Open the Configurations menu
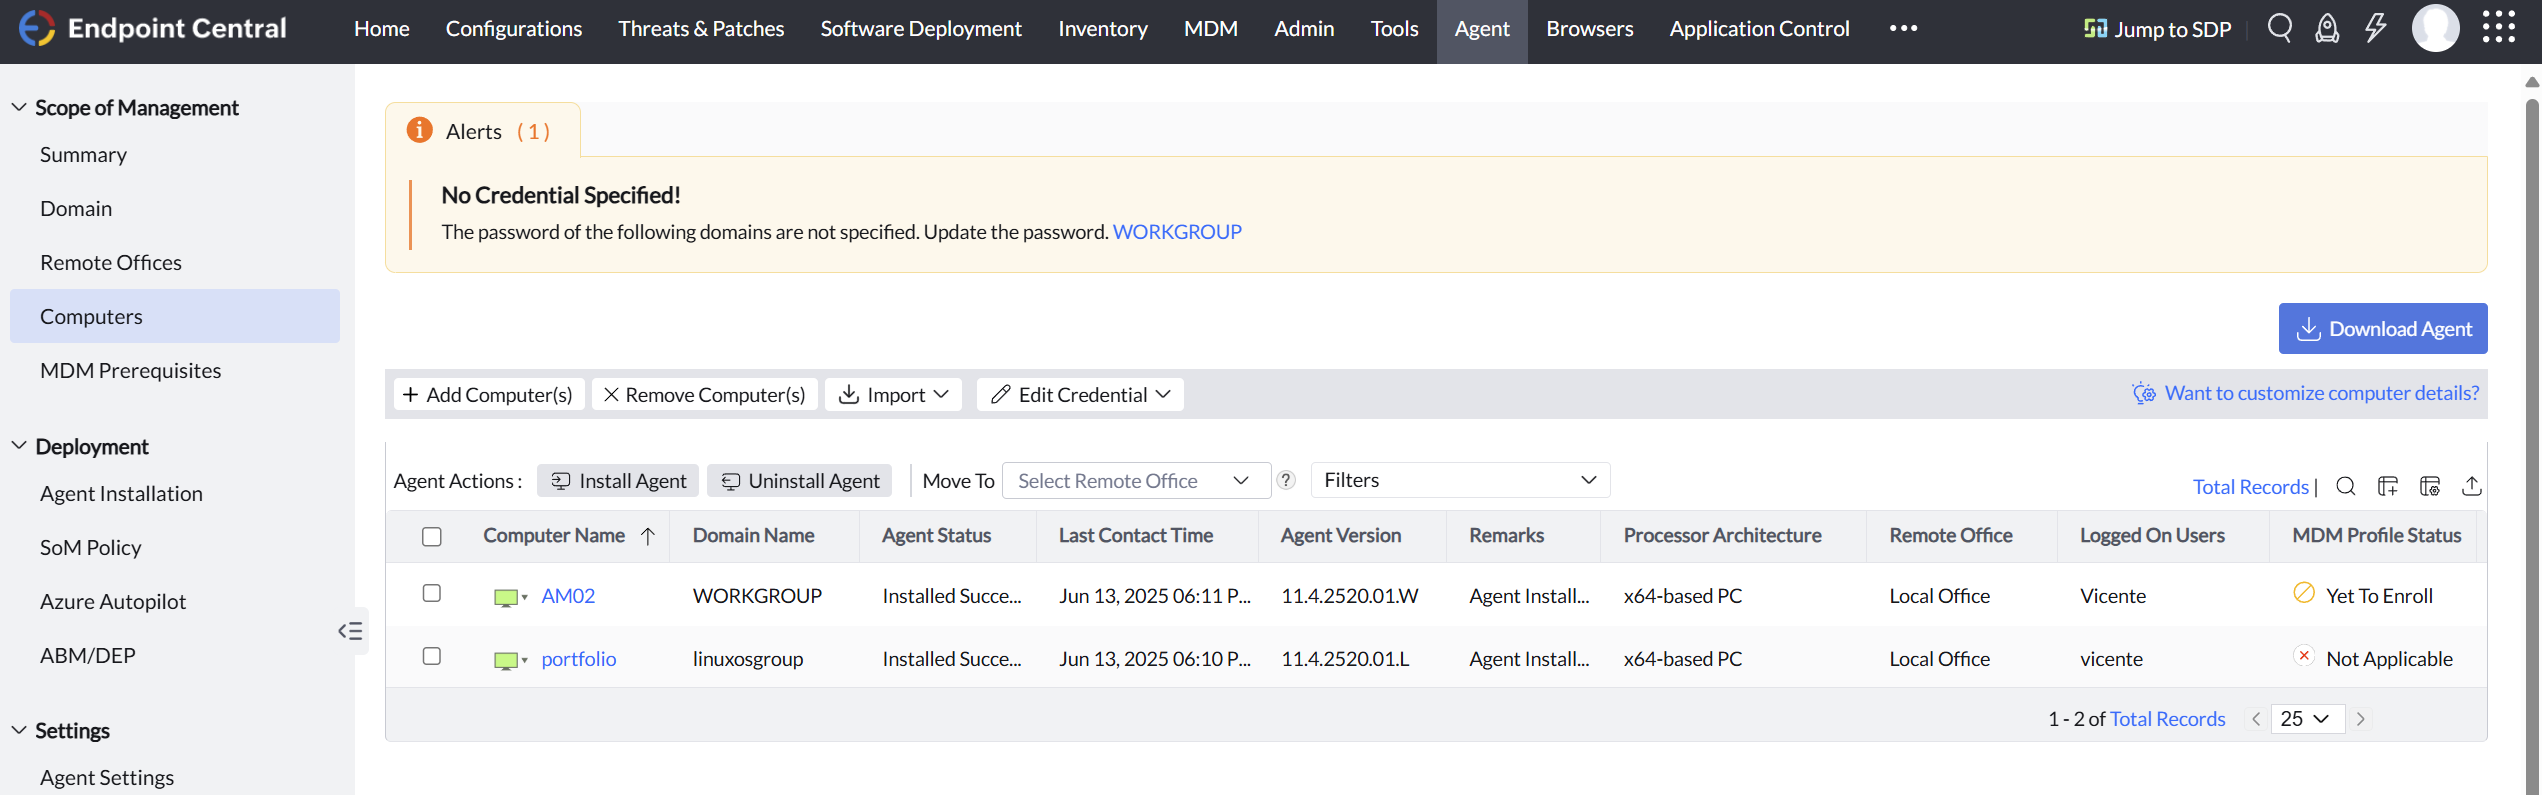 [x=513, y=29]
